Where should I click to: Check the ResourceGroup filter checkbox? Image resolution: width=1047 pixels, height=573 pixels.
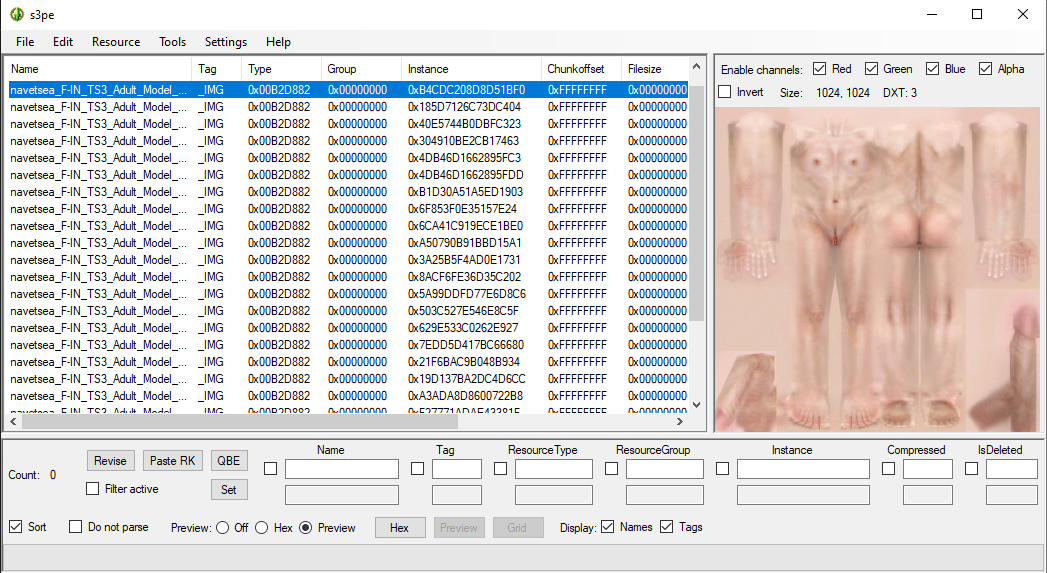611,469
